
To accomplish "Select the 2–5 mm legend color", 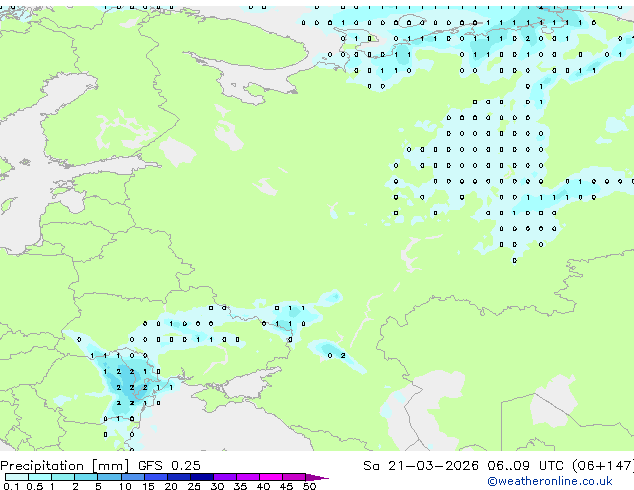I will tap(86, 477).
